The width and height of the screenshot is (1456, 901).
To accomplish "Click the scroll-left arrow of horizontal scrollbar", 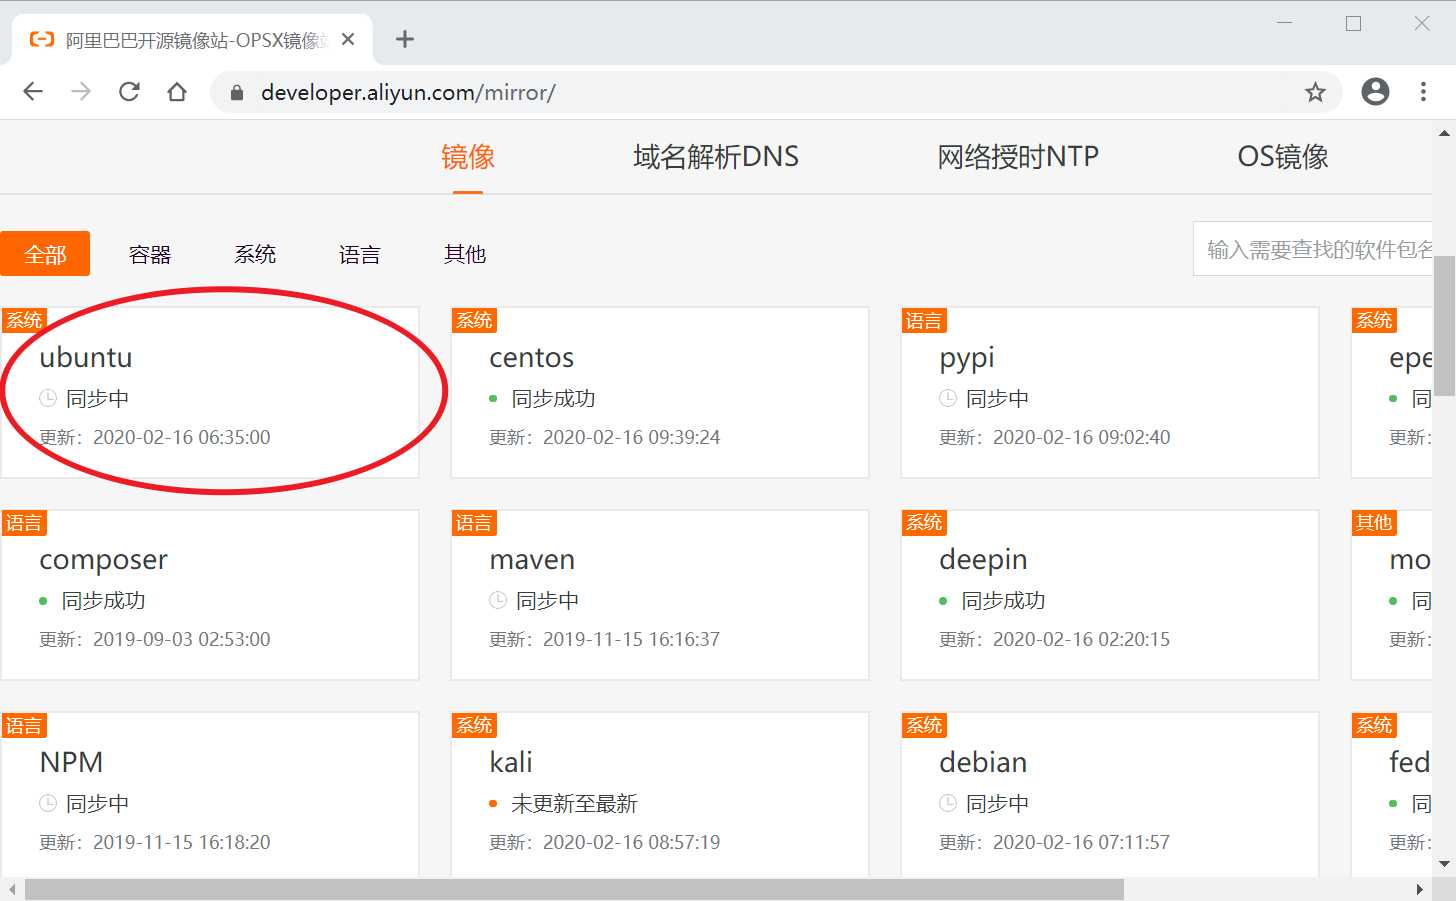I will (x=11, y=890).
